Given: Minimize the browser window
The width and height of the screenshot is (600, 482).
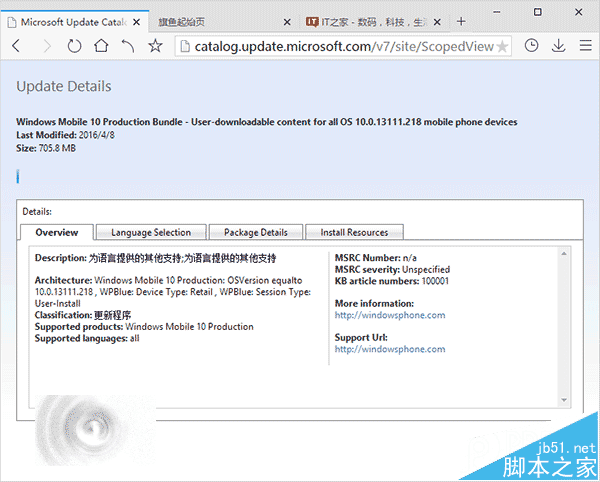Looking at the screenshot, I should tap(497, 12).
